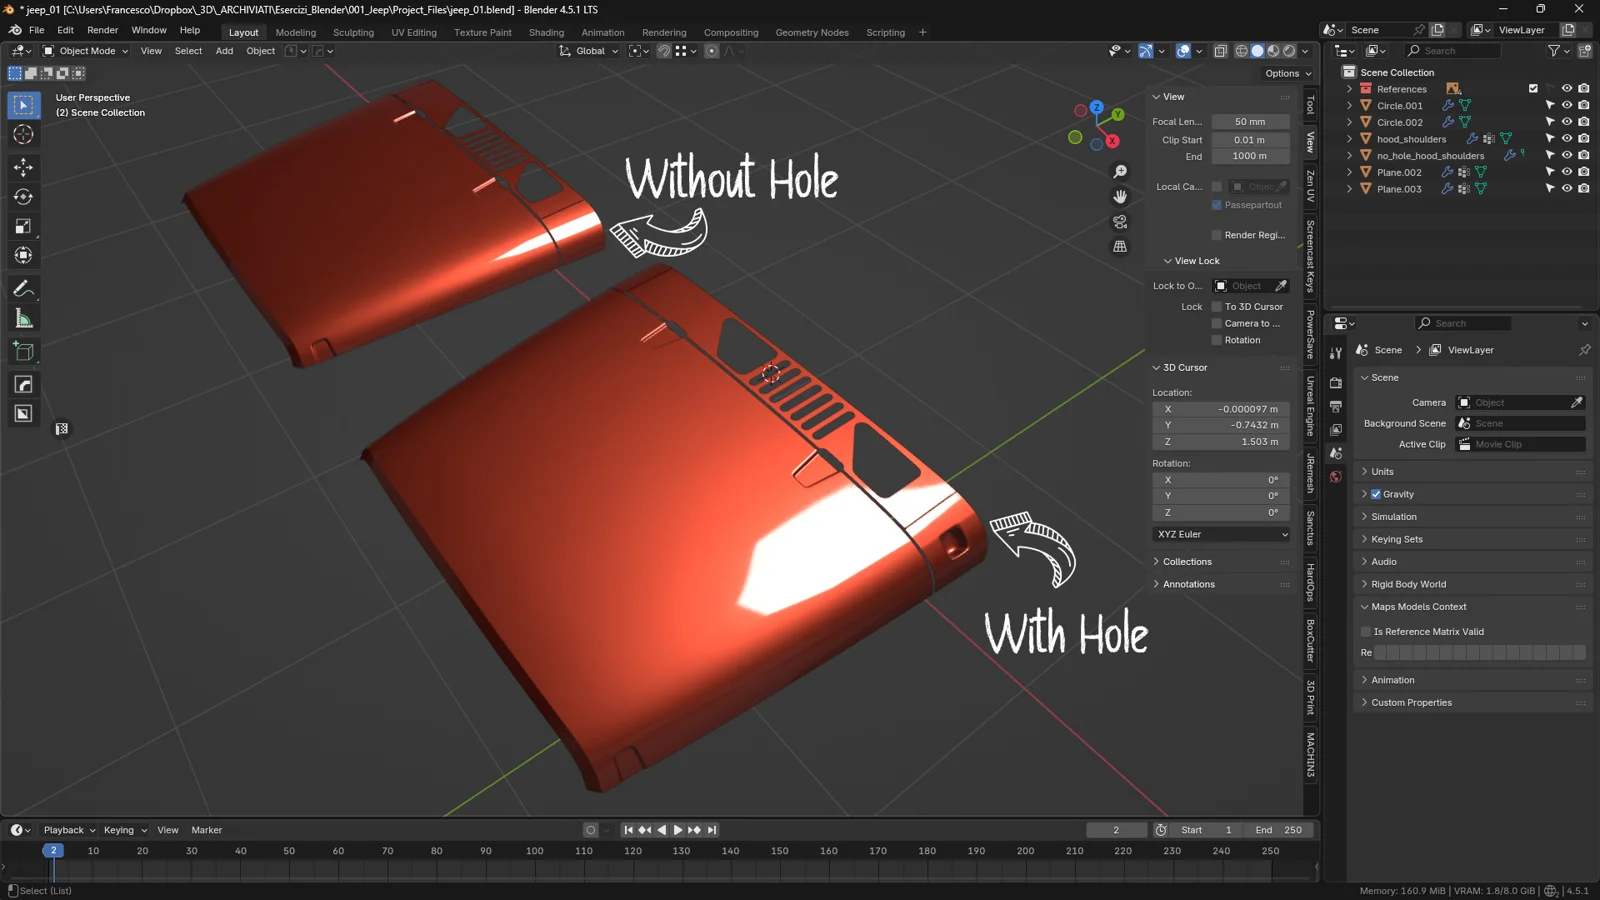Select the Transform tool

coord(23,256)
